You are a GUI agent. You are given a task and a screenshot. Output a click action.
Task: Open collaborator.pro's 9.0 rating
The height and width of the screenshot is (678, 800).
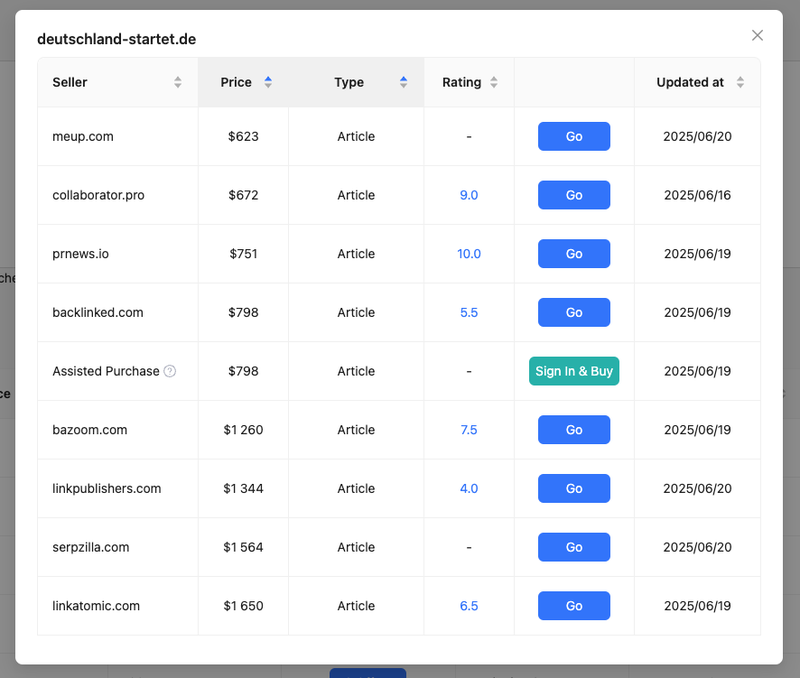pos(468,195)
